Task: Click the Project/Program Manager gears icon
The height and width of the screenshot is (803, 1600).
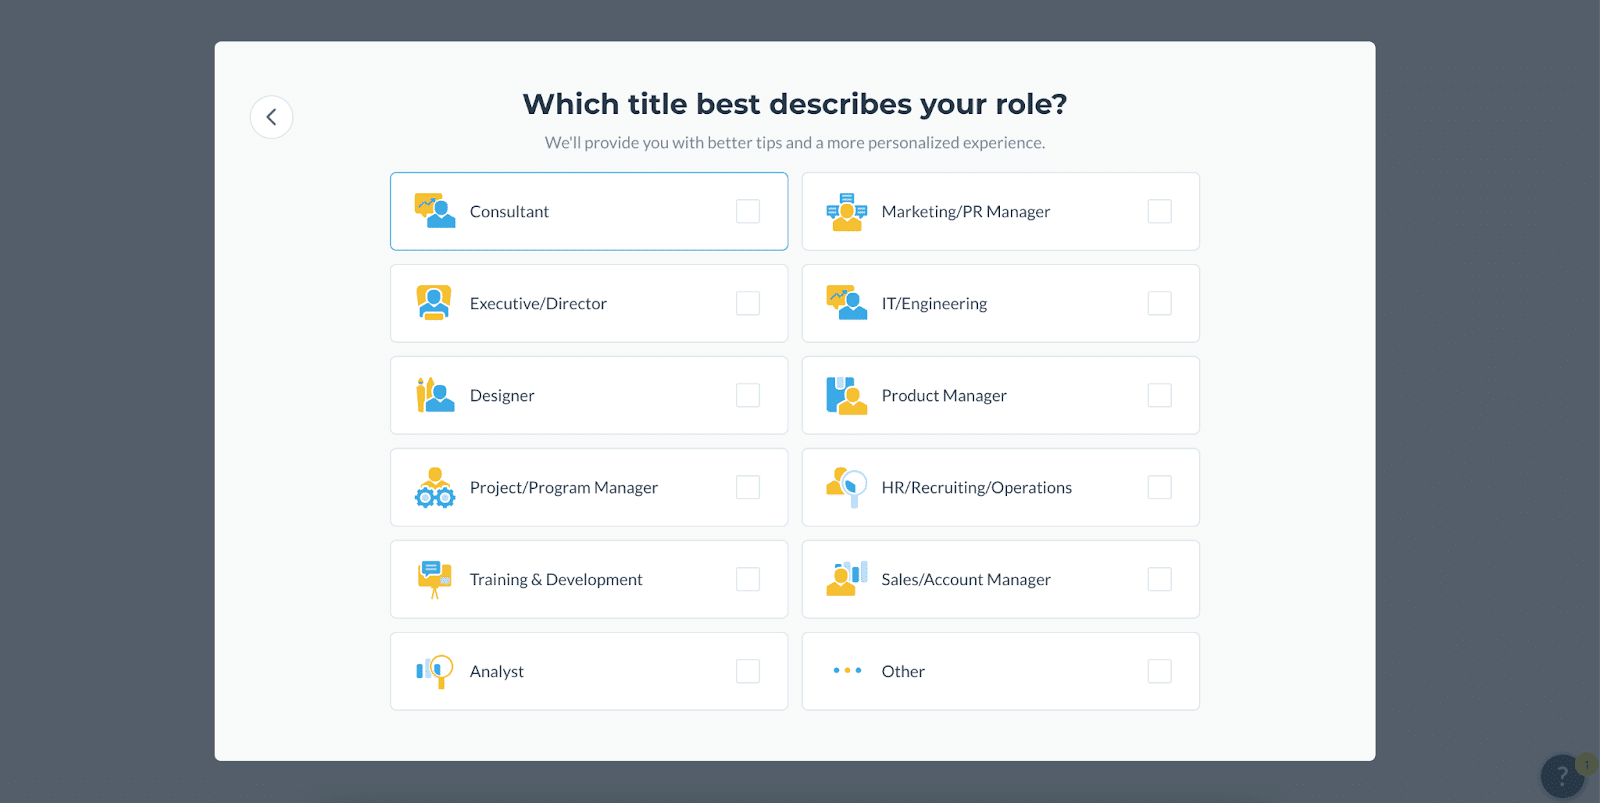Action: 435,487
